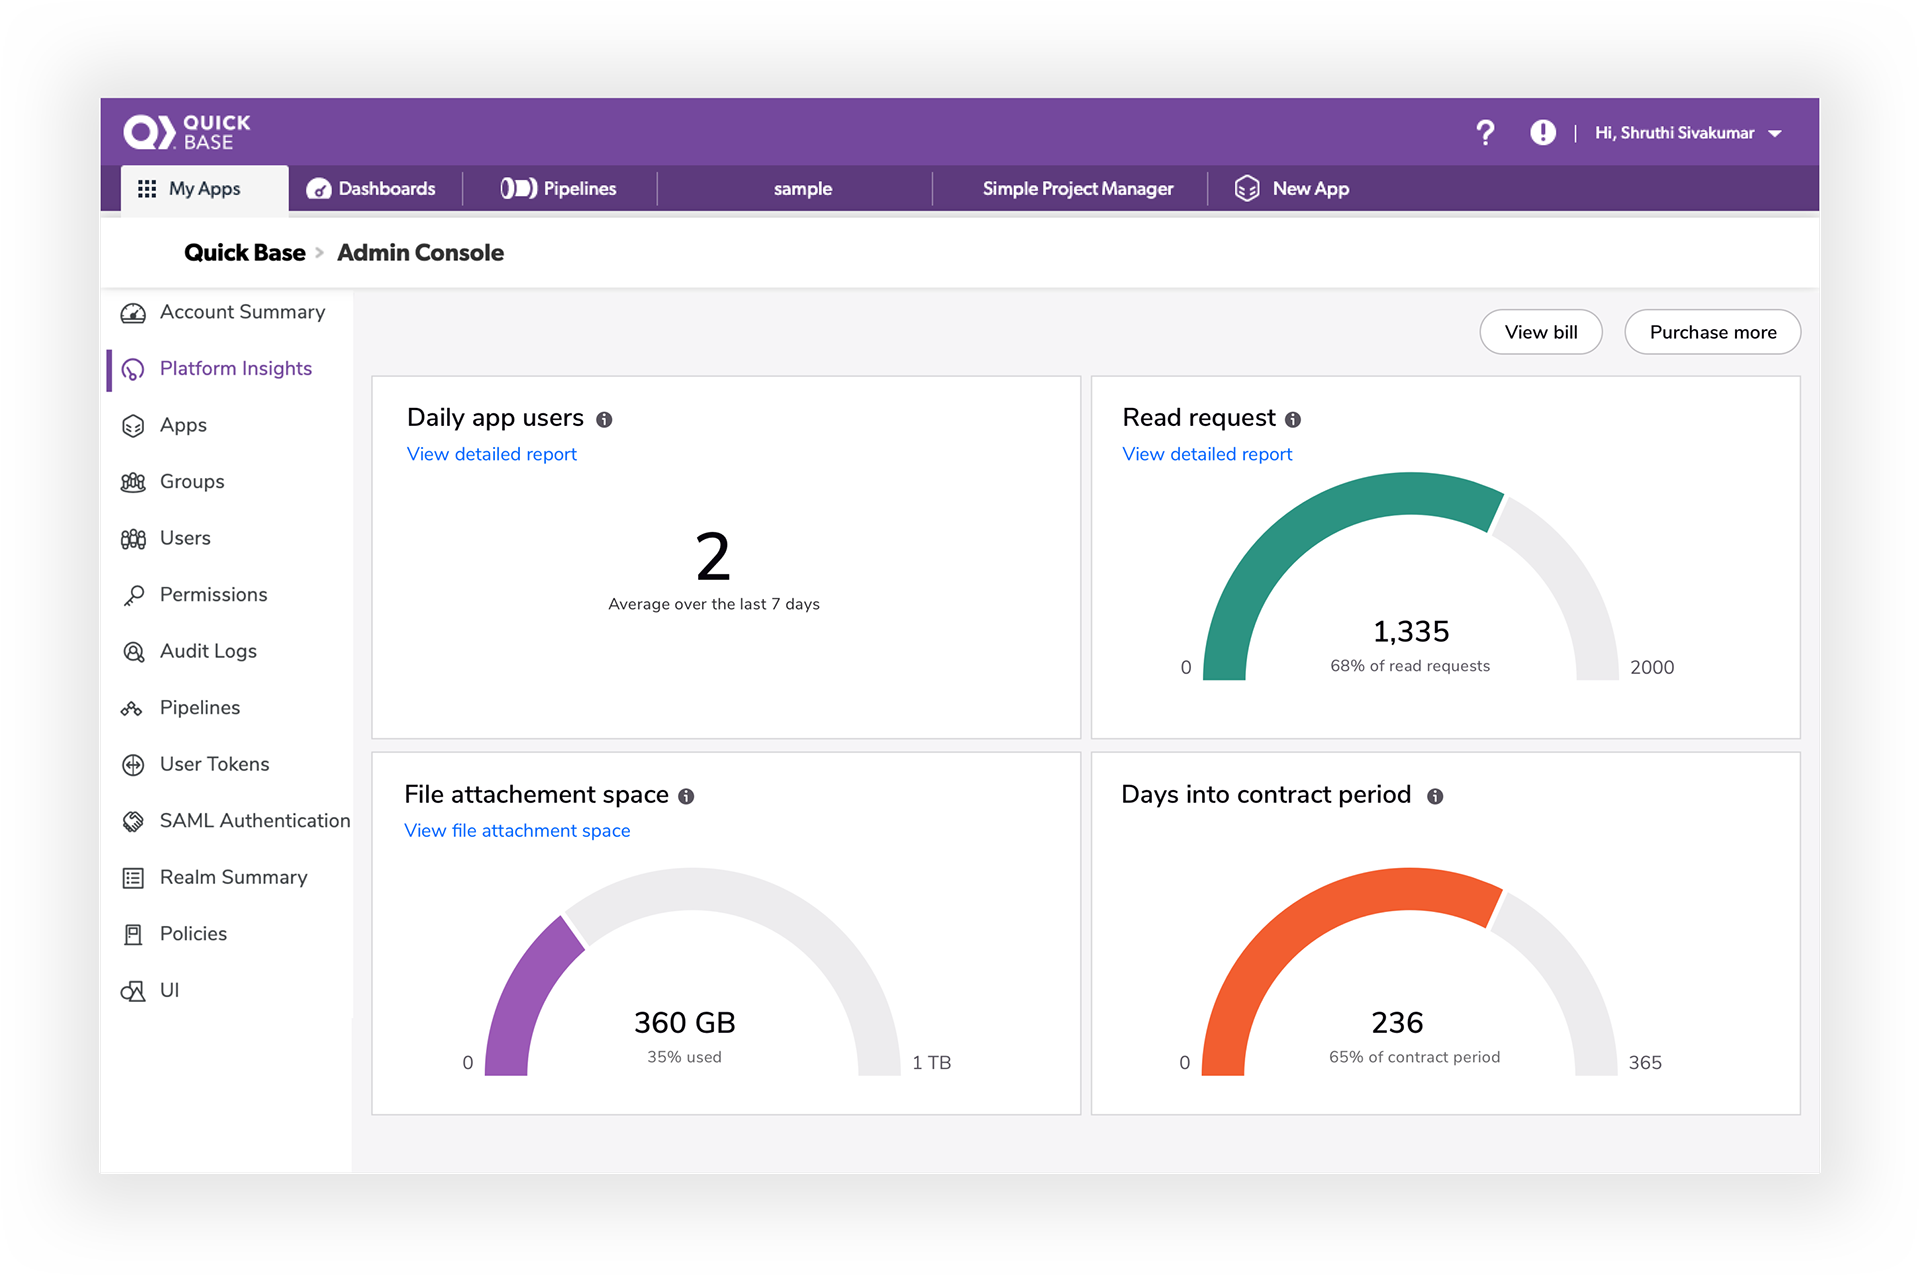Click the 1,335 read requests value
Screen dimensions: 1920x1276
pyautogui.click(x=1411, y=632)
